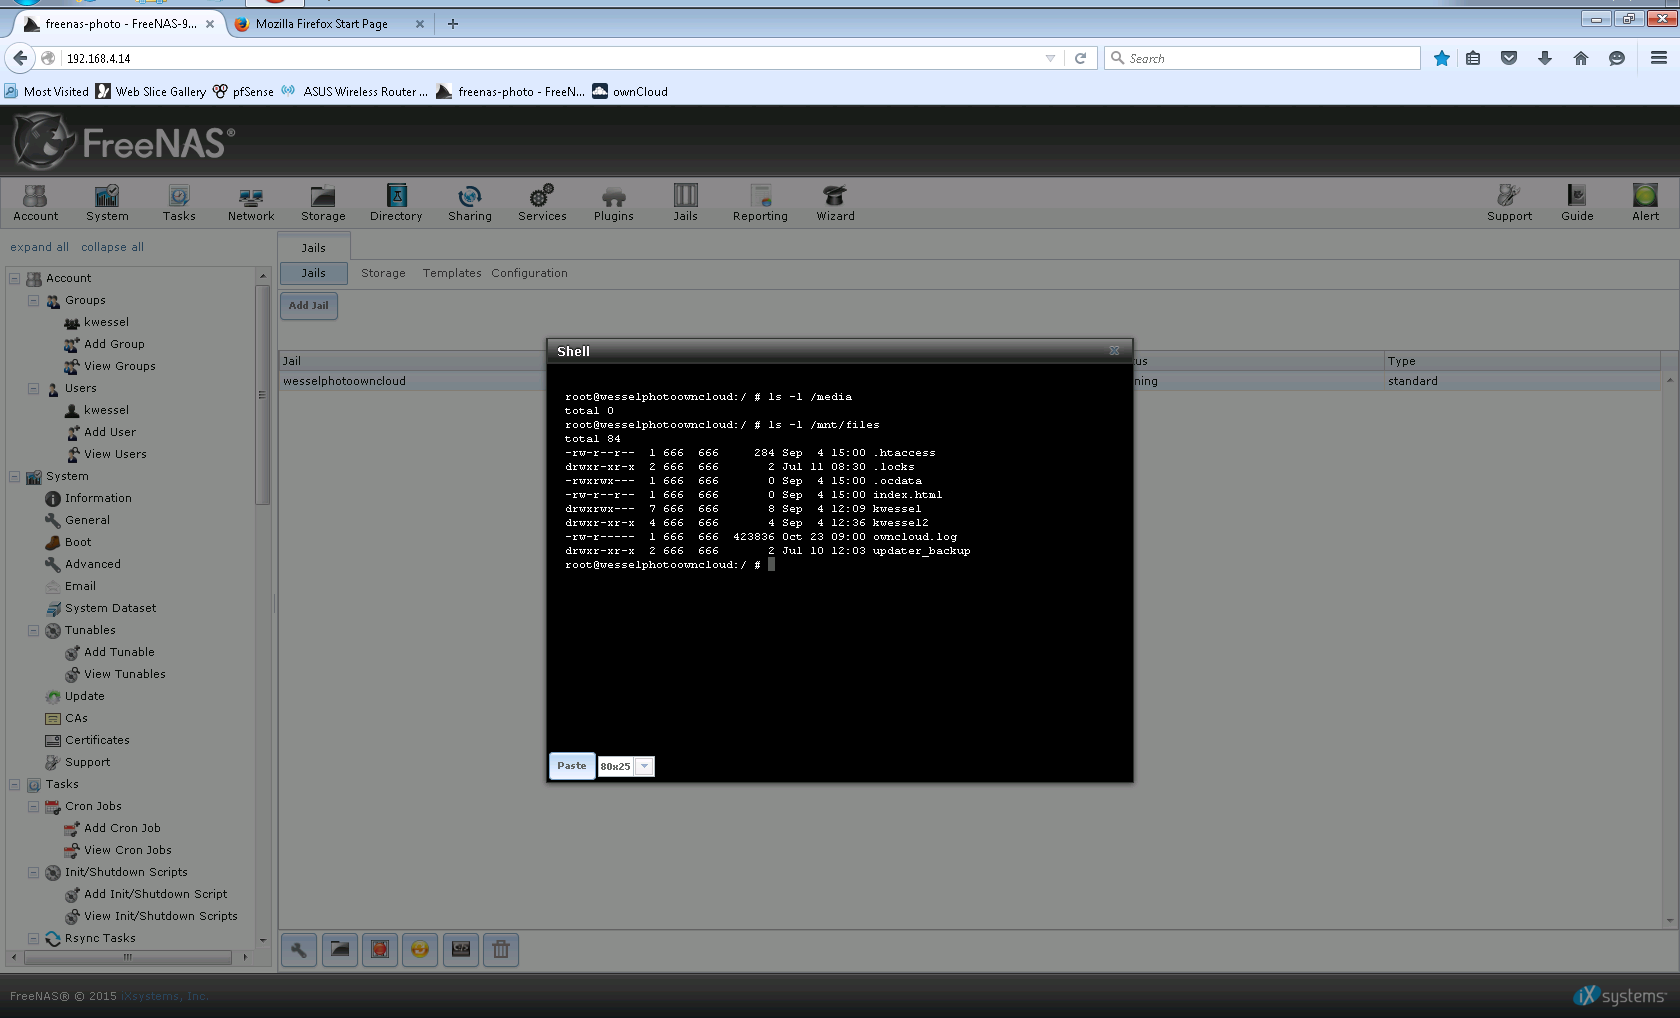Click the jail shell console icon
Viewport: 1680px width, 1018px height.
[461, 950]
